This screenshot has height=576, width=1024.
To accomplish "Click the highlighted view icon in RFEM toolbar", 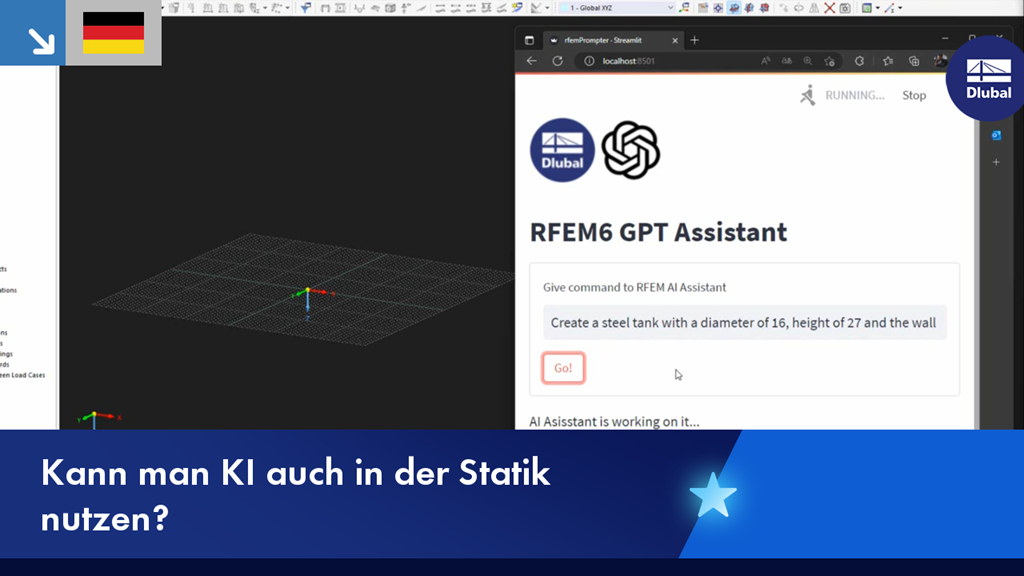I will click(x=733, y=8).
